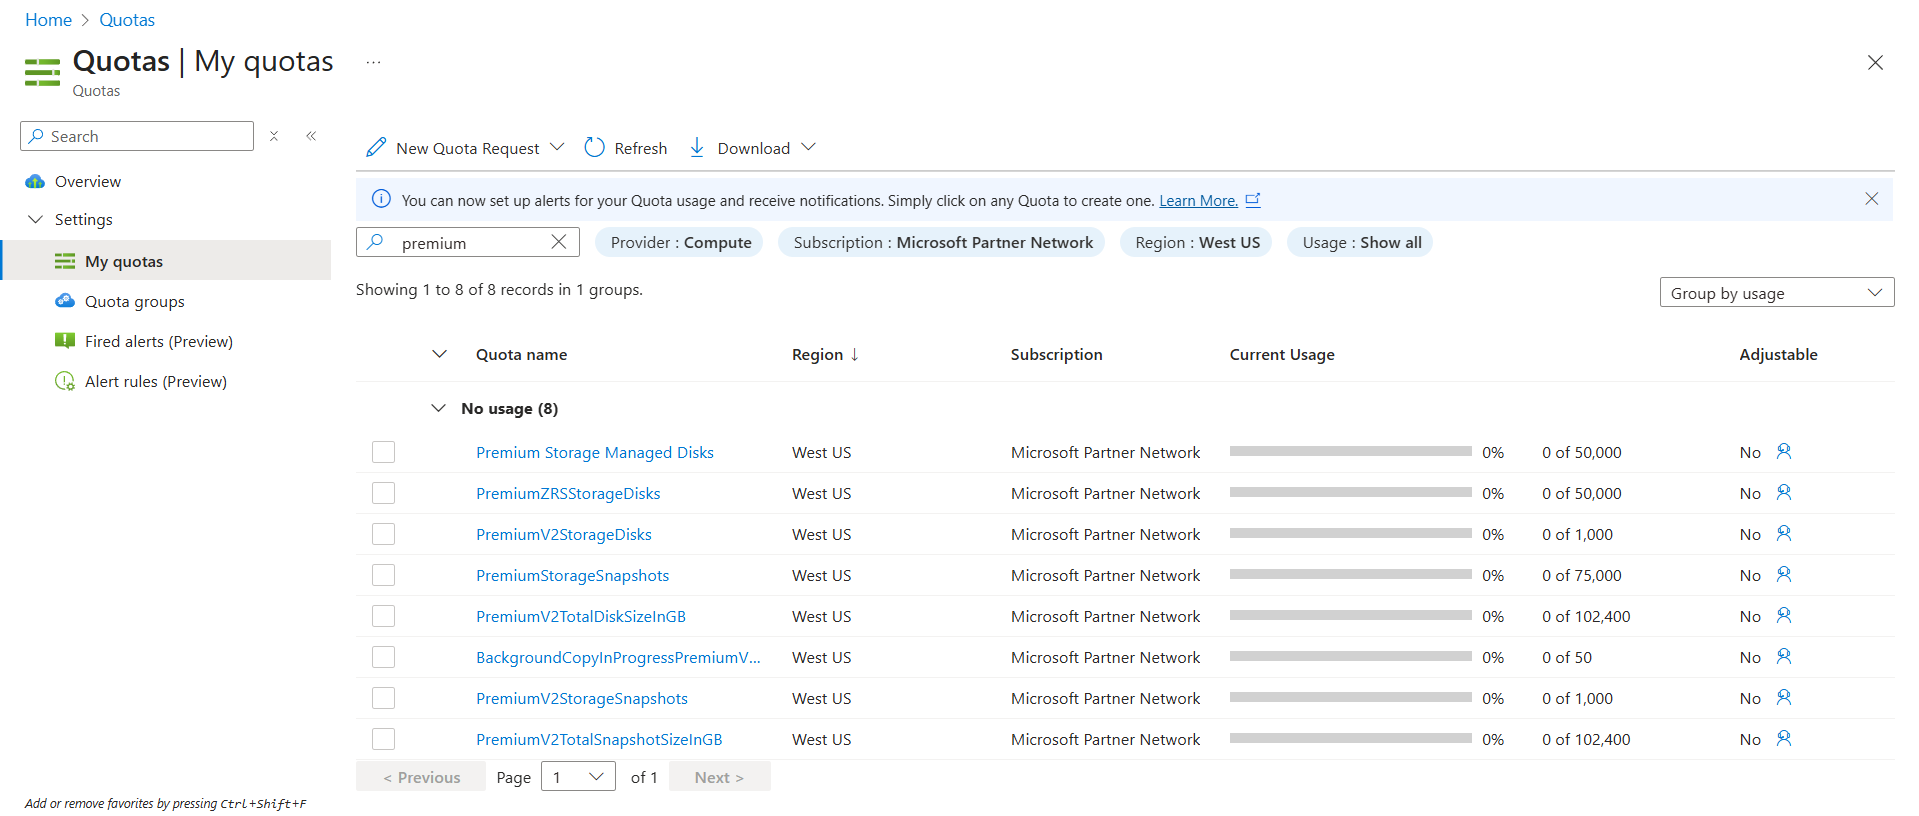Collapse the No usage (8) group
This screenshot has height=816, width=1919.
[x=438, y=408]
